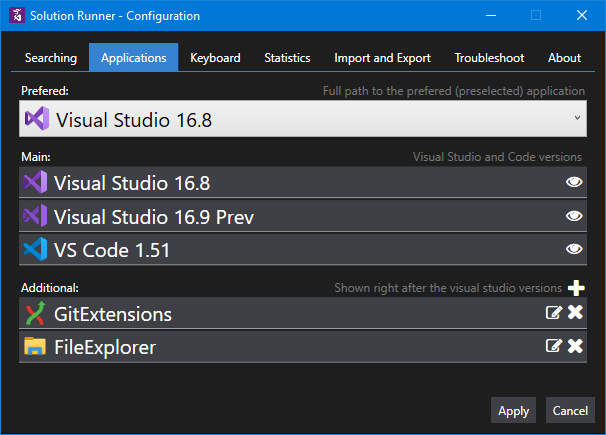Remove the GitExtensions entry

(x=576, y=313)
